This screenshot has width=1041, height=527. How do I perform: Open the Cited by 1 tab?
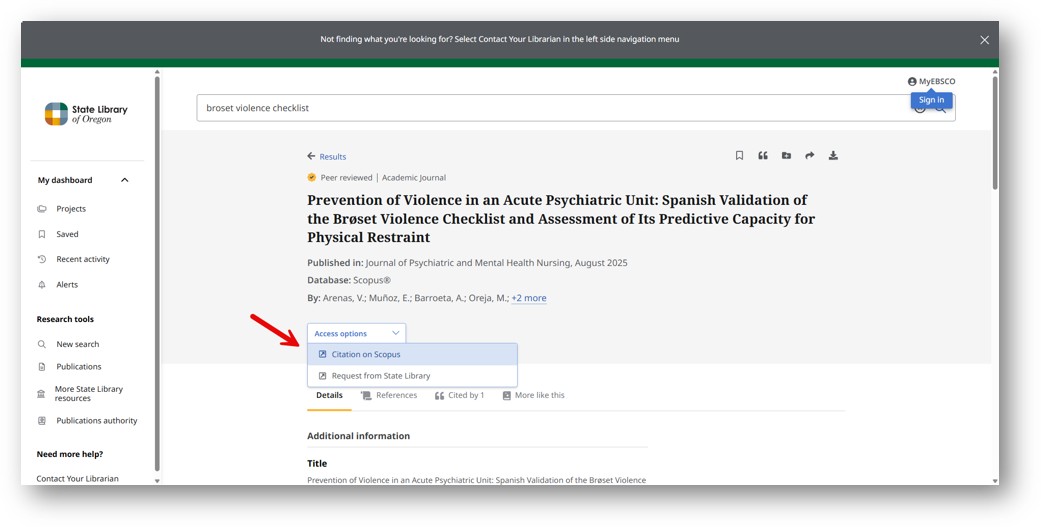[460, 396]
